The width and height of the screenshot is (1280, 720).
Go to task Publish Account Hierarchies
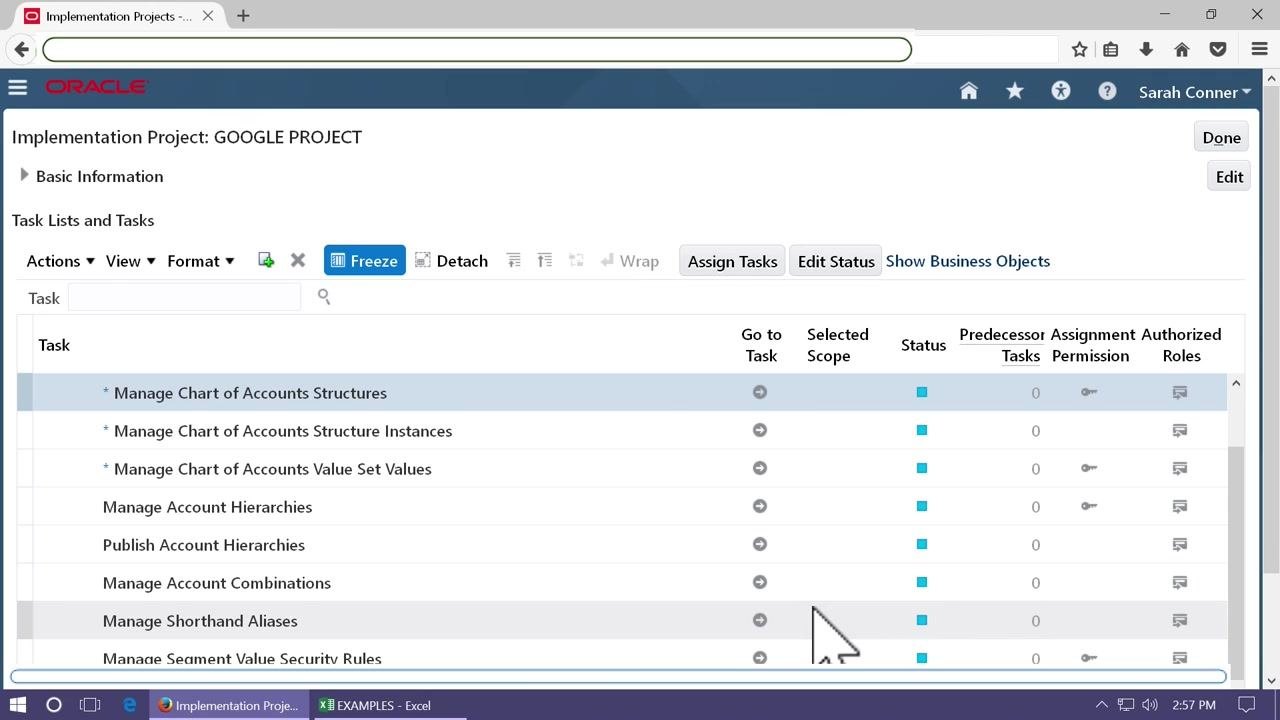coord(760,544)
